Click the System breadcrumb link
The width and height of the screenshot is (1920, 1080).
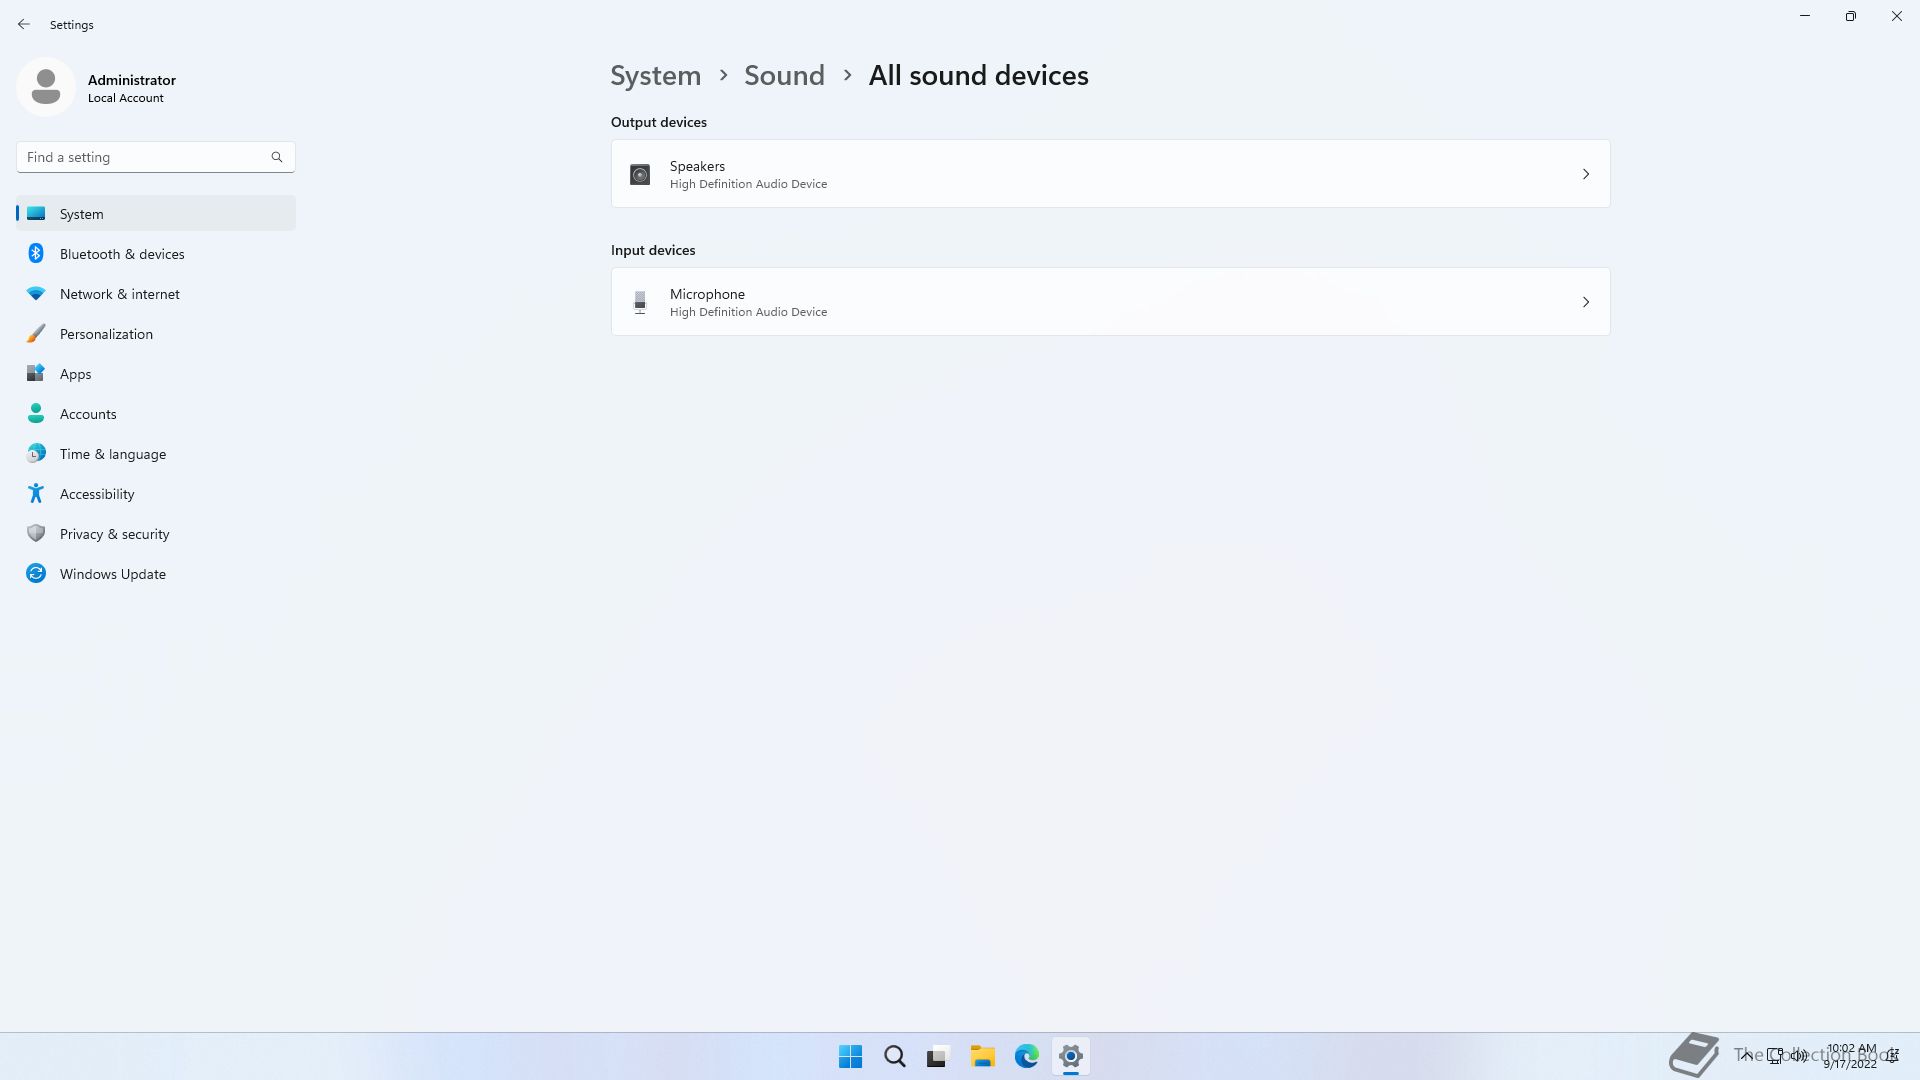(655, 76)
